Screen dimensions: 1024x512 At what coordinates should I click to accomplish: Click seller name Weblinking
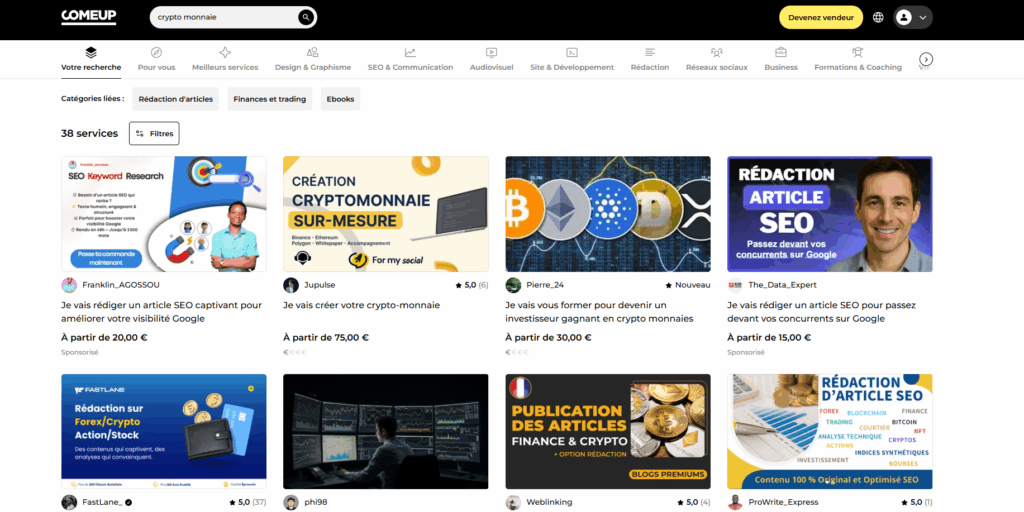[549, 503]
